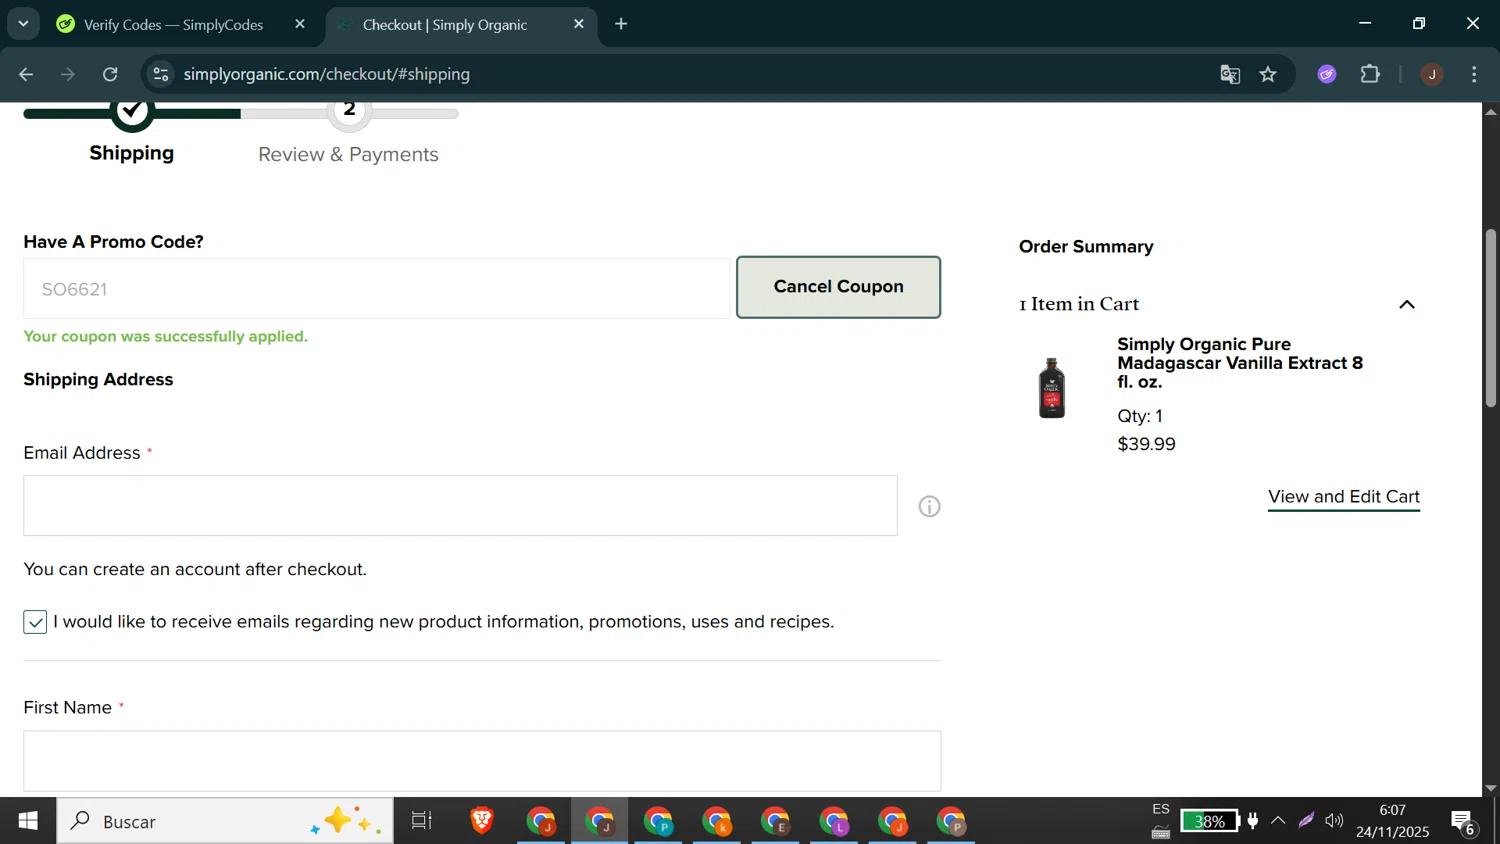Click the $39.99 item price
Viewport: 1500px width, 844px height.
coord(1146,444)
